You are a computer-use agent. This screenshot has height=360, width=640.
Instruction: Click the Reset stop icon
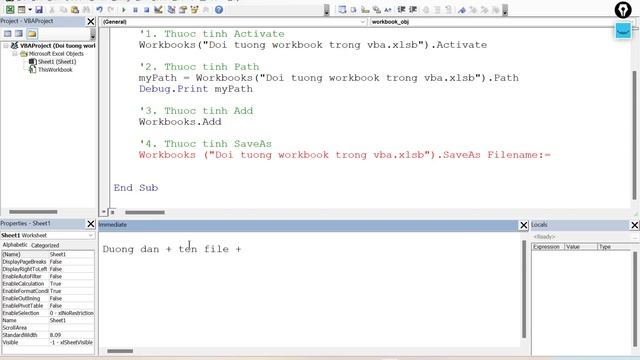tap(147, 9)
